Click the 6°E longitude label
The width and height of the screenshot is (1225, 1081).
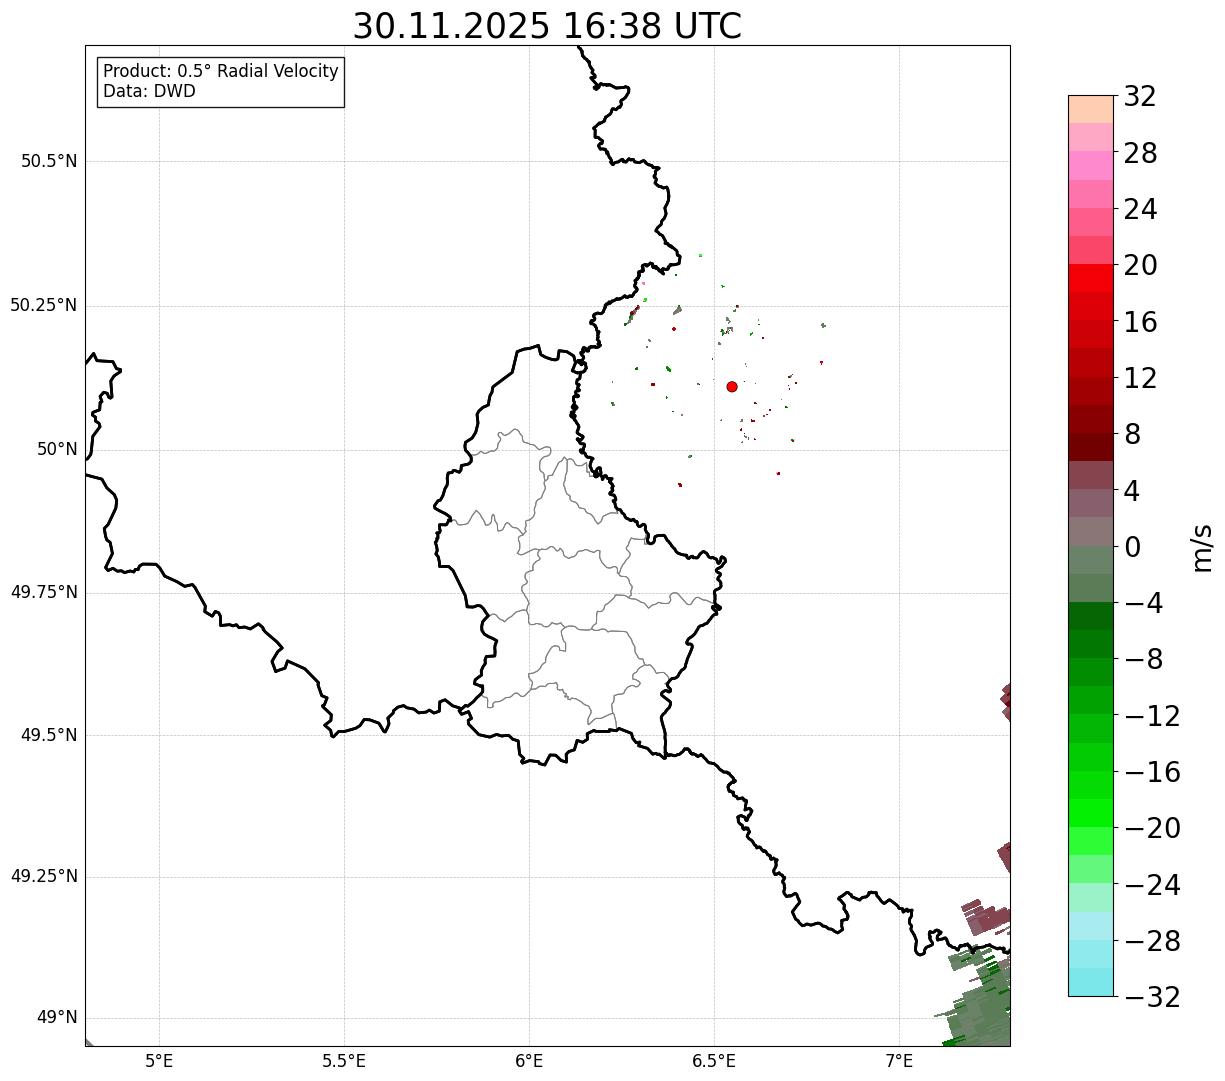pos(529,1061)
